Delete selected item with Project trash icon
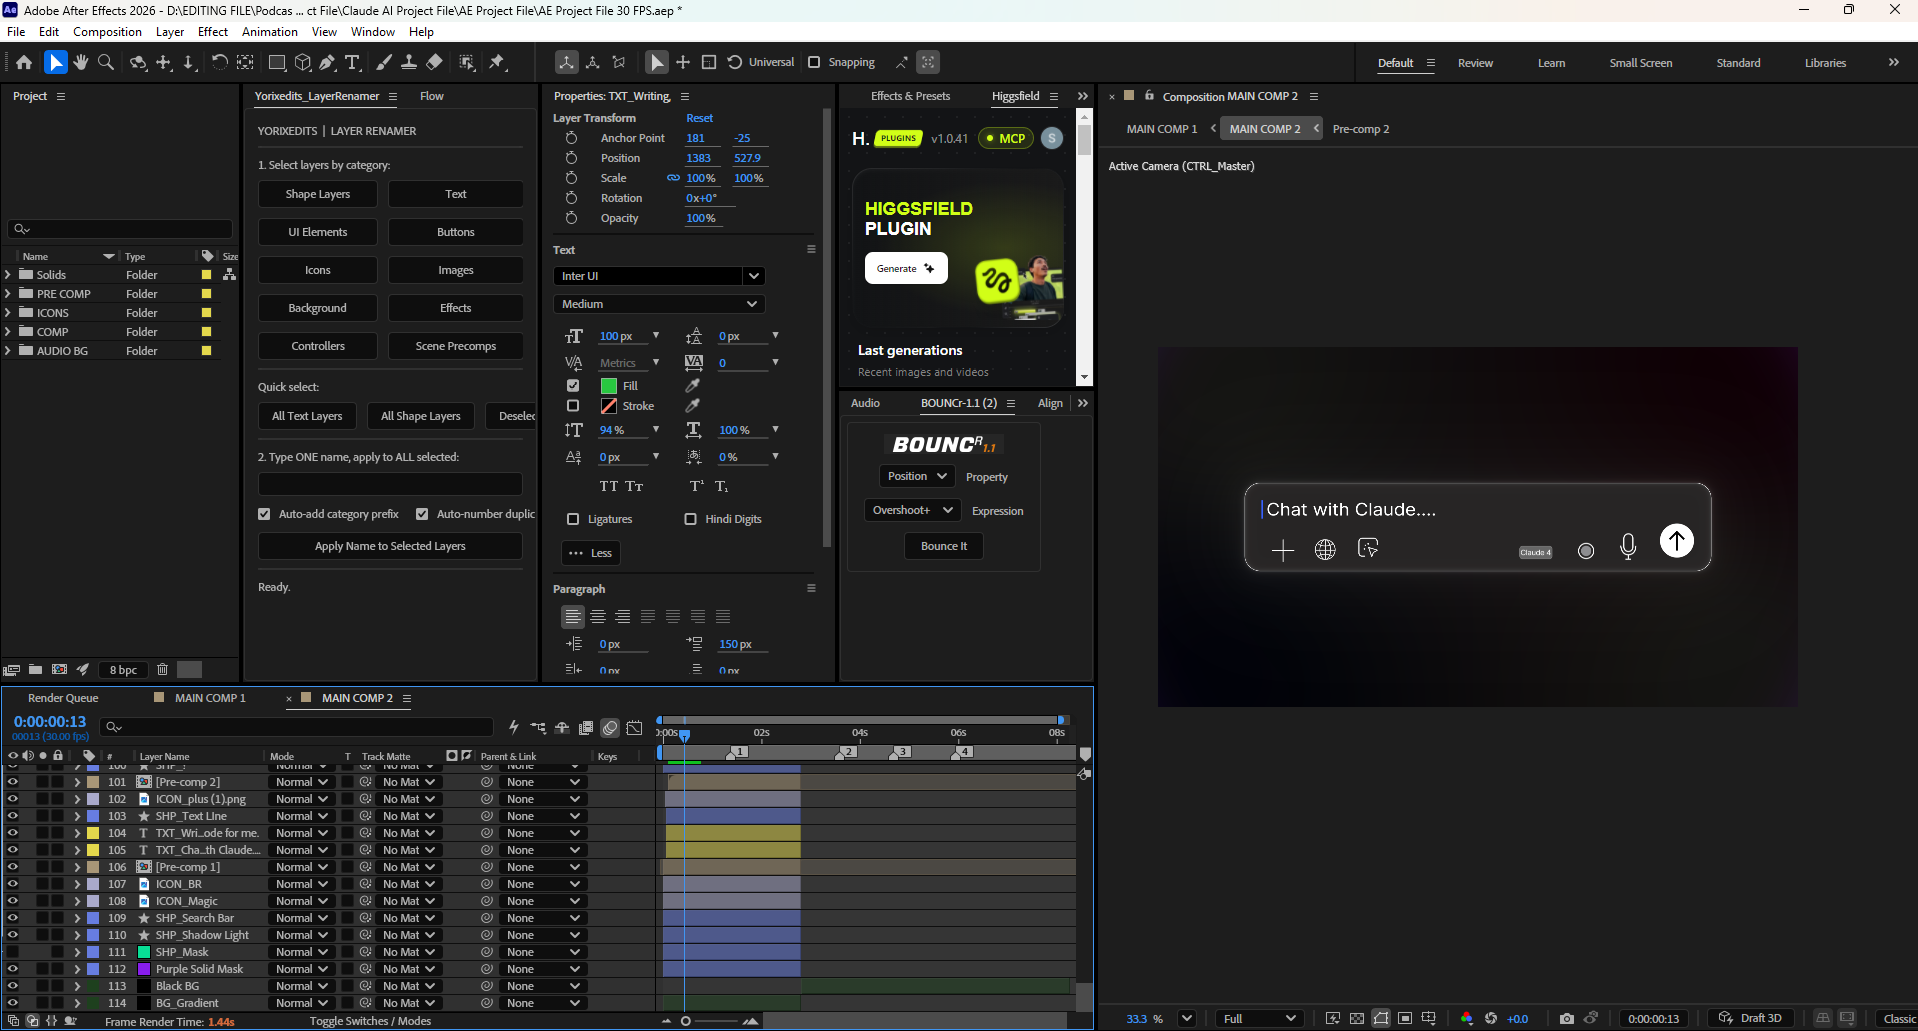This screenshot has height=1031, width=1918. click(x=162, y=669)
